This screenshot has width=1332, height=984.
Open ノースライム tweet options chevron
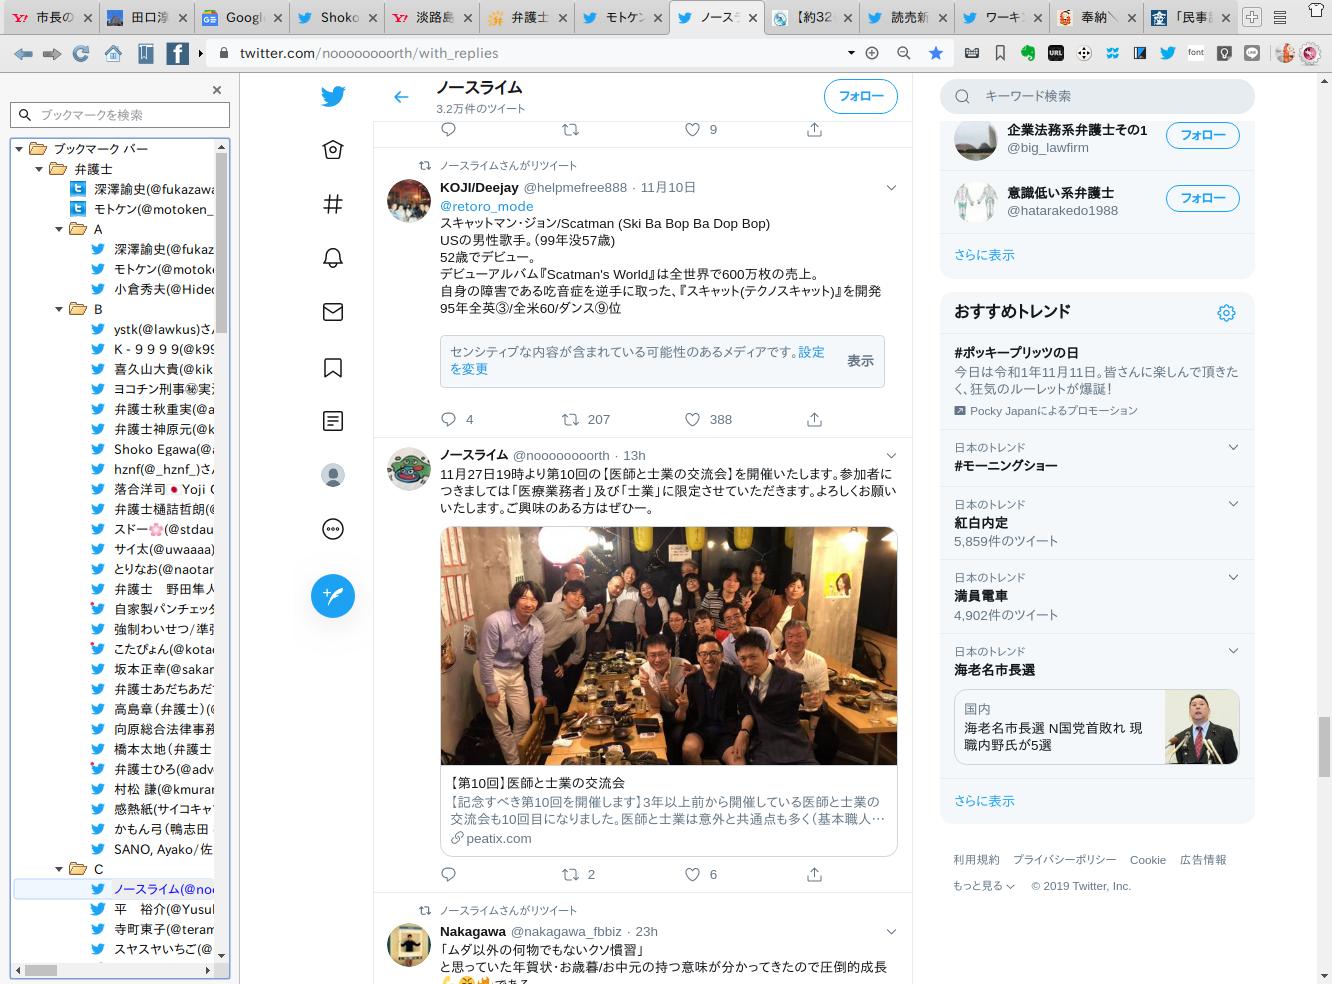point(891,456)
